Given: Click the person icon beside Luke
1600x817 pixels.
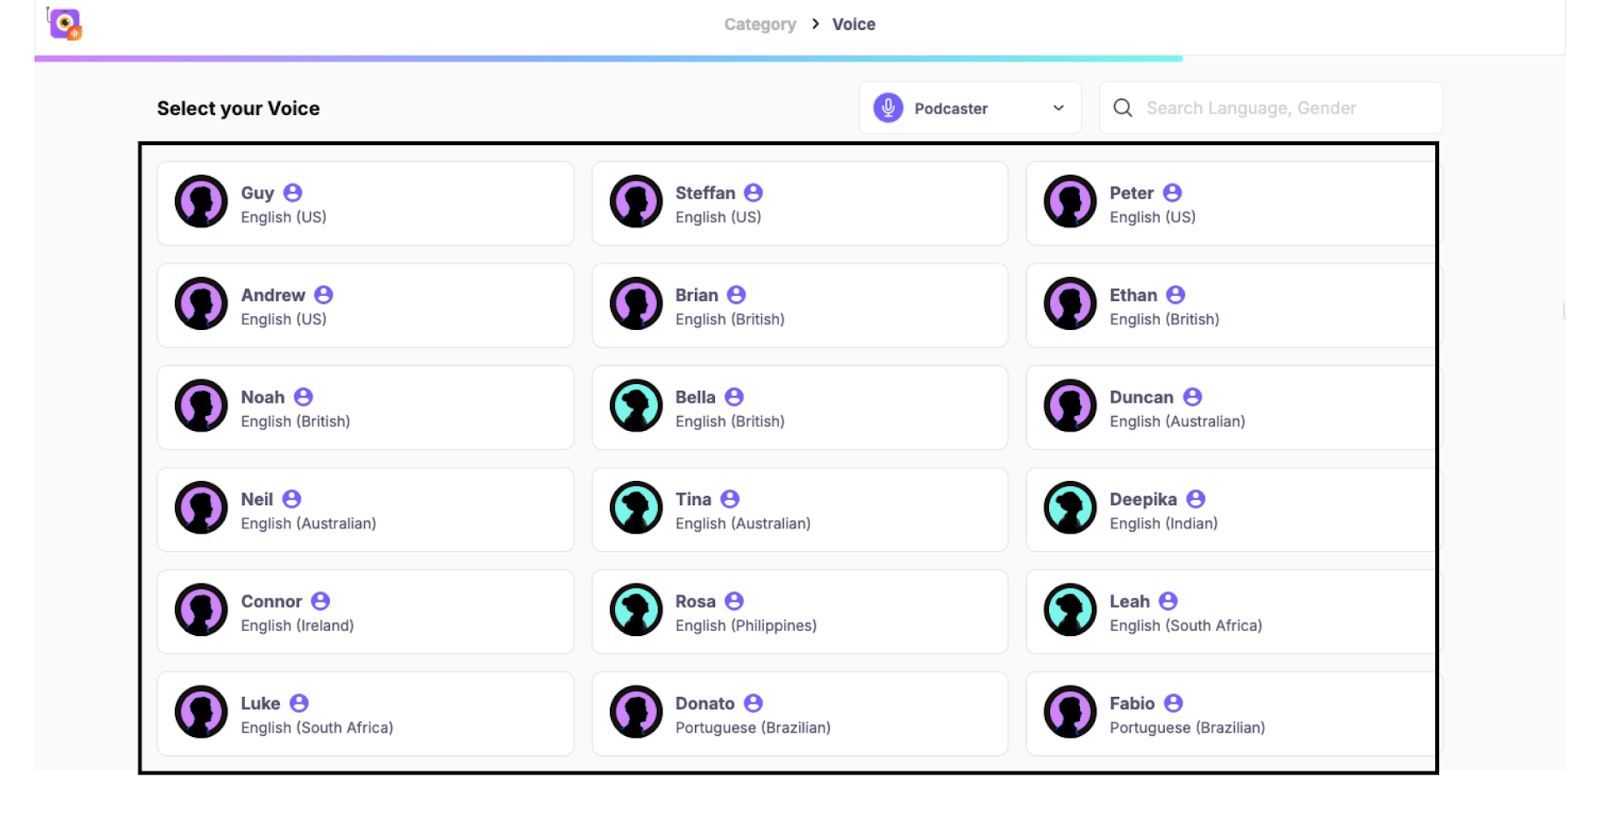Looking at the screenshot, I should [x=299, y=703].
